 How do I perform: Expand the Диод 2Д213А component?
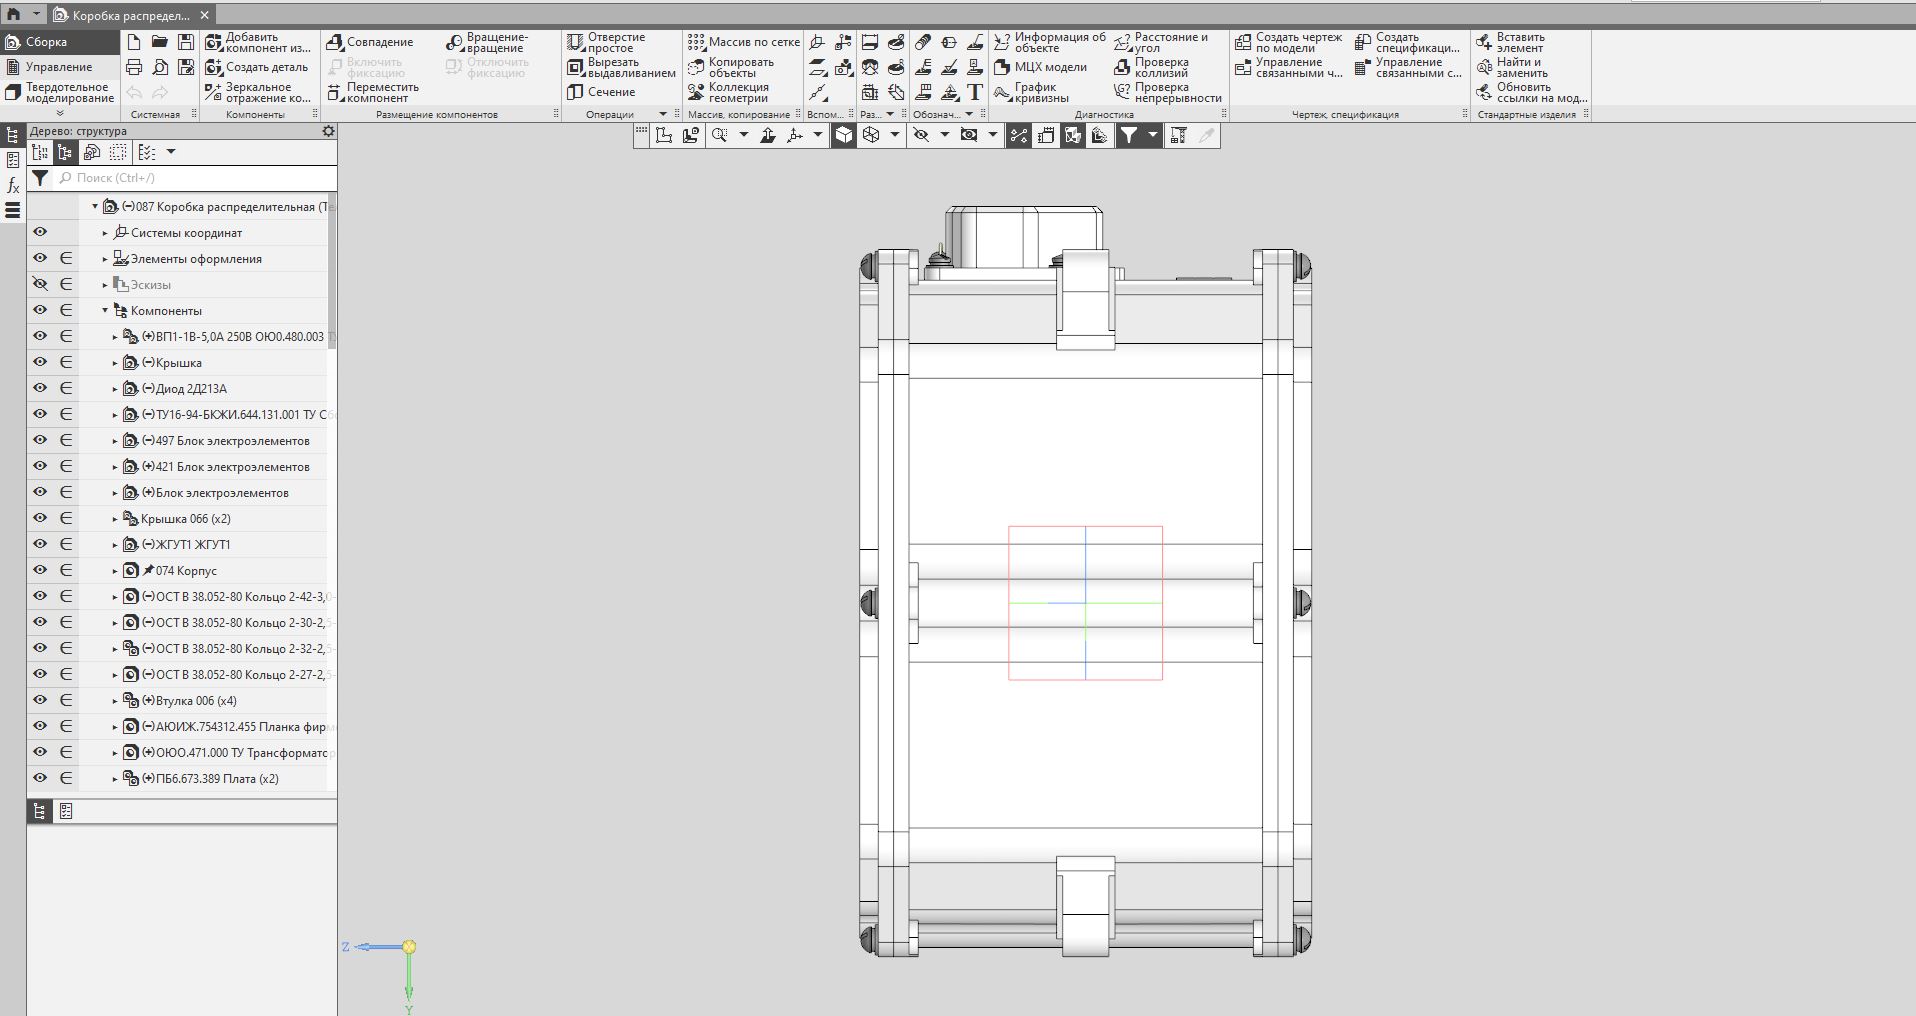click(115, 389)
